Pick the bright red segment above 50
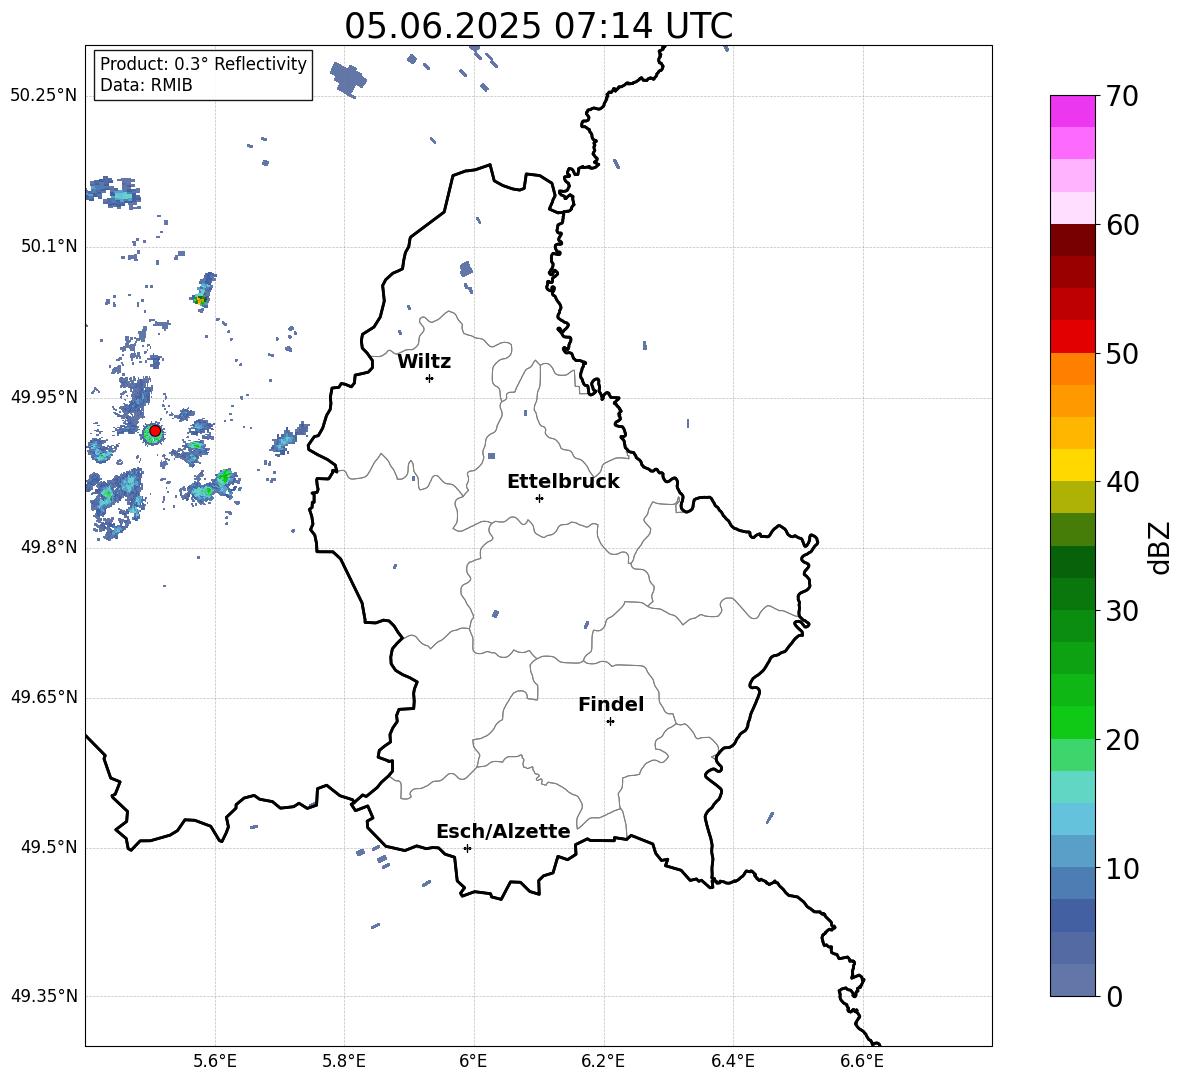Viewport: 1184px width, 1081px height. coord(1073,337)
